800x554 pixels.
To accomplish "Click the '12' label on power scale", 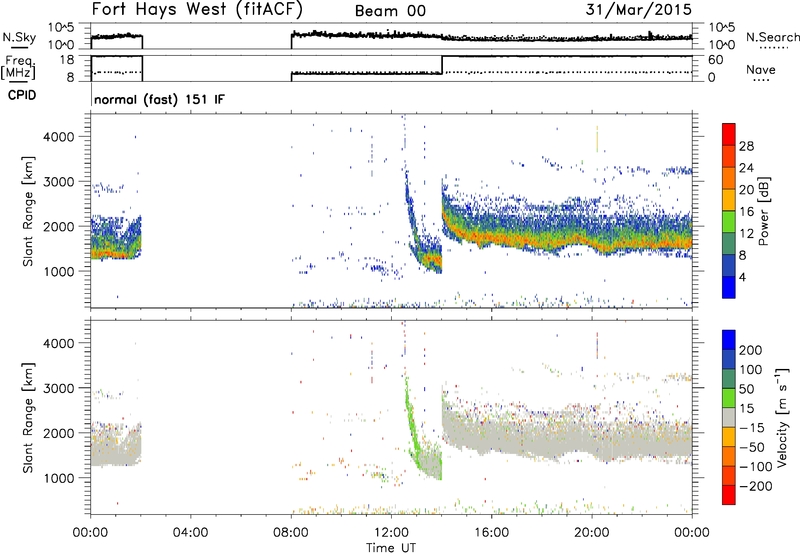I will coord(746,234).
